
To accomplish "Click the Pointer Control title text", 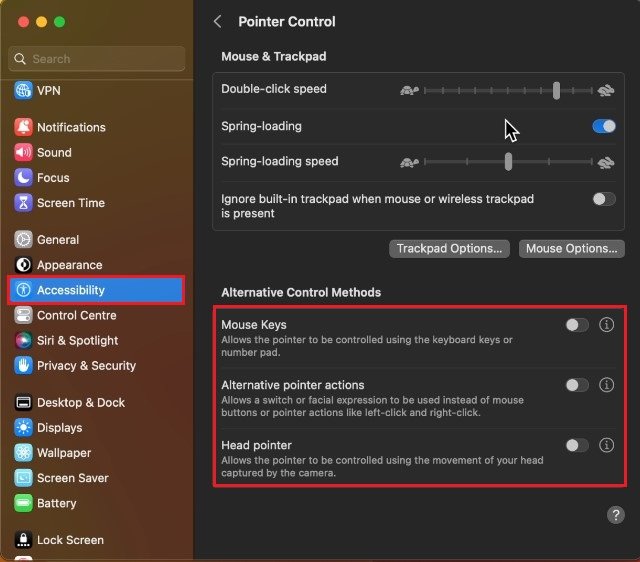I will pyautogui.click(x=287, y=22).
